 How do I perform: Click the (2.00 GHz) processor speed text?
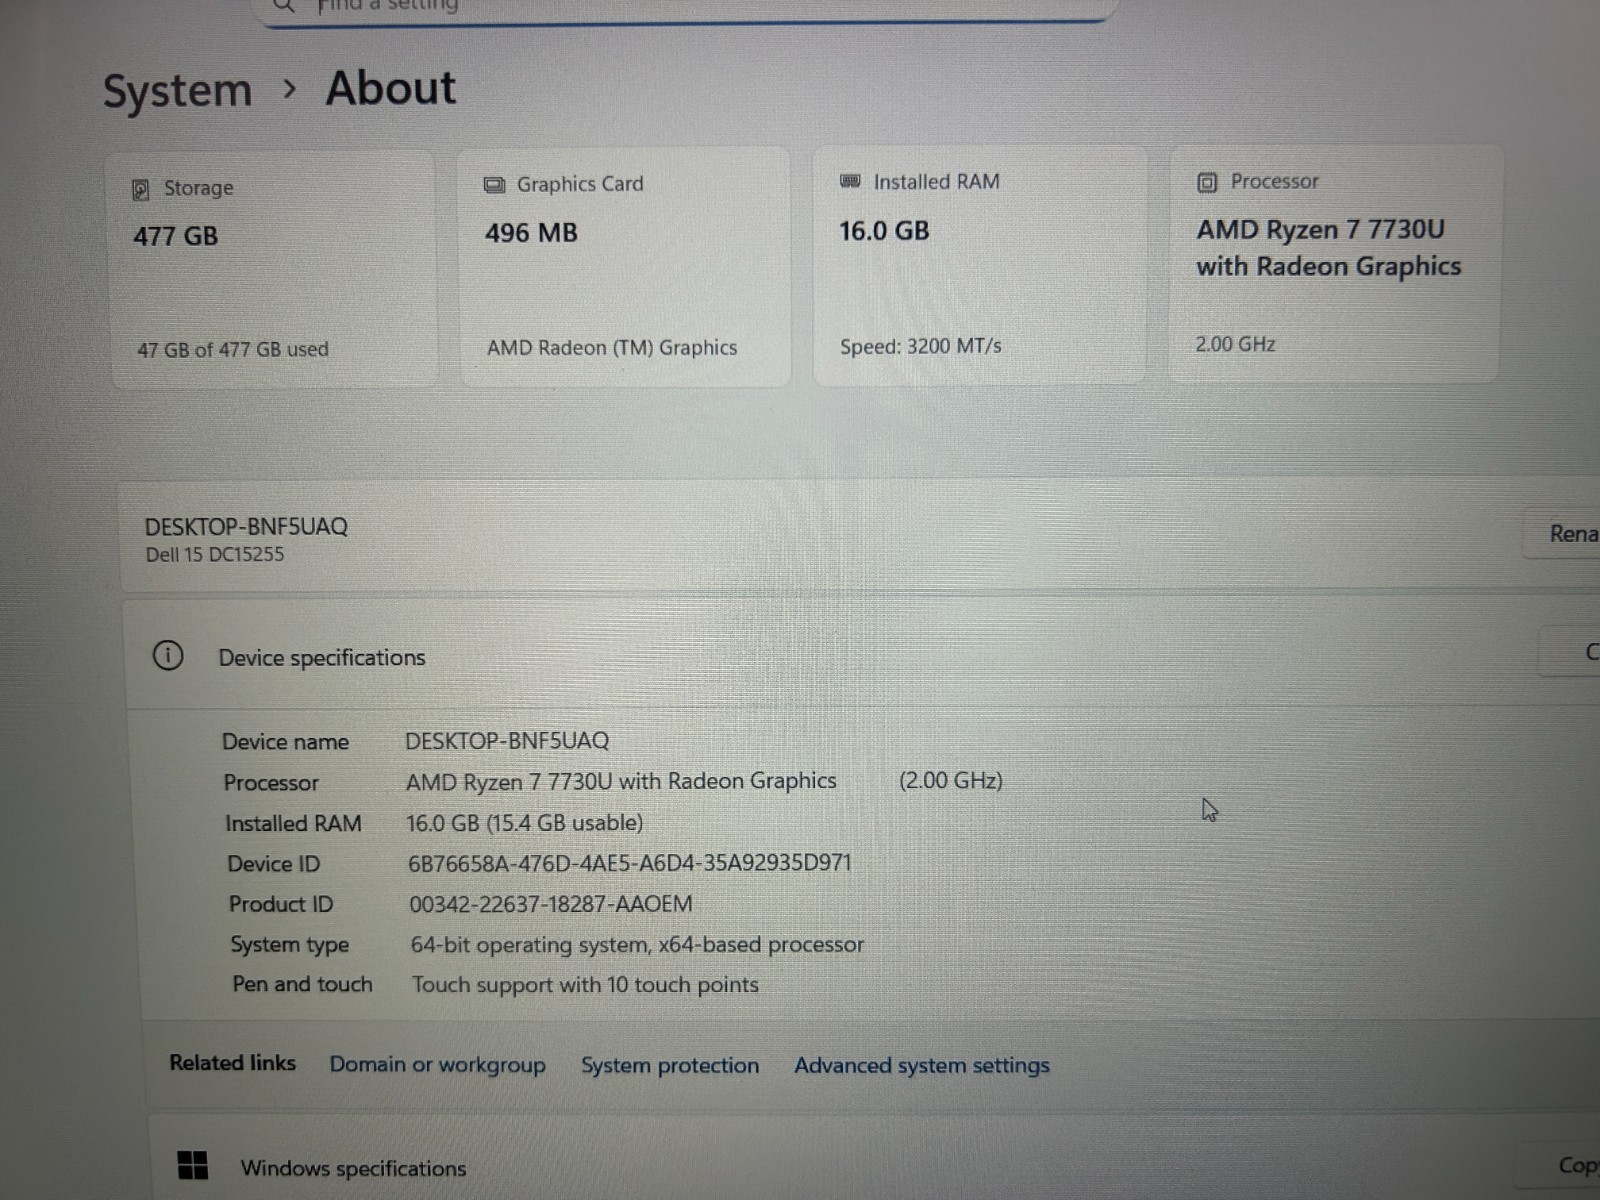951,780
